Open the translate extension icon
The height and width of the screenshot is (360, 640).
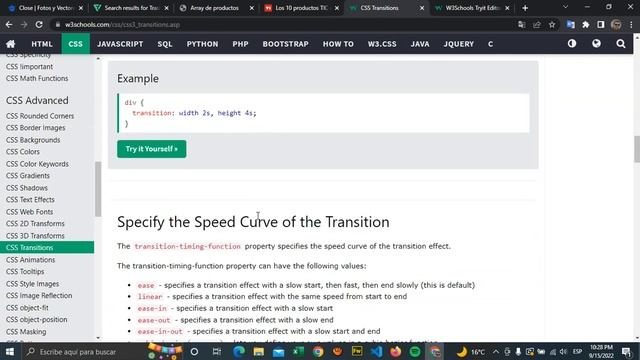pyautogui.click(x=571, y=24)
